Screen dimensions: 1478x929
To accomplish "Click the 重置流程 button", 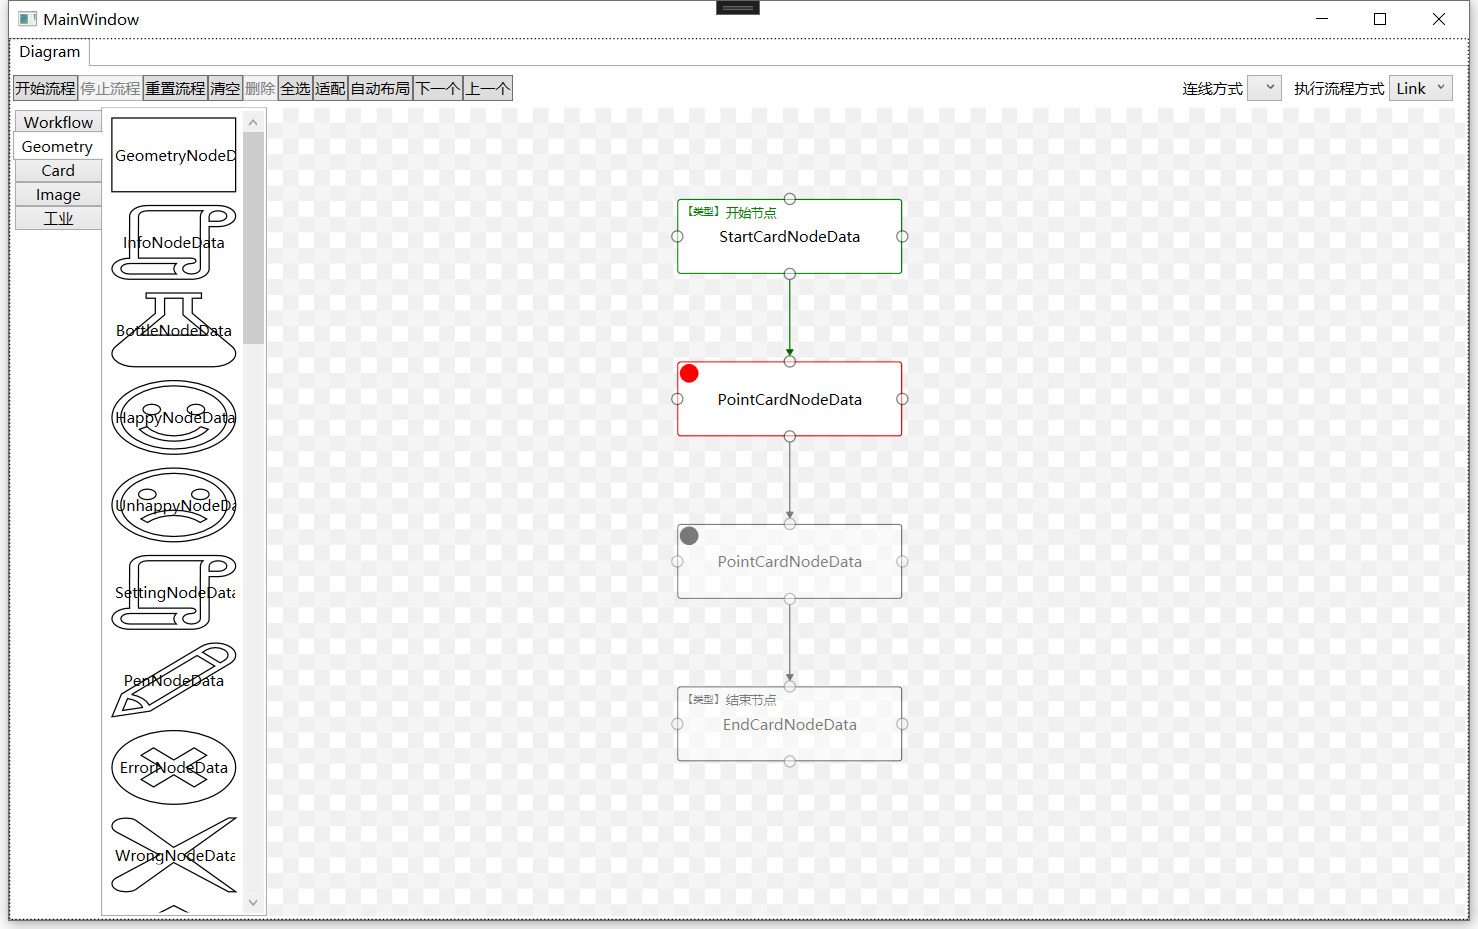I will coord(175,88).
